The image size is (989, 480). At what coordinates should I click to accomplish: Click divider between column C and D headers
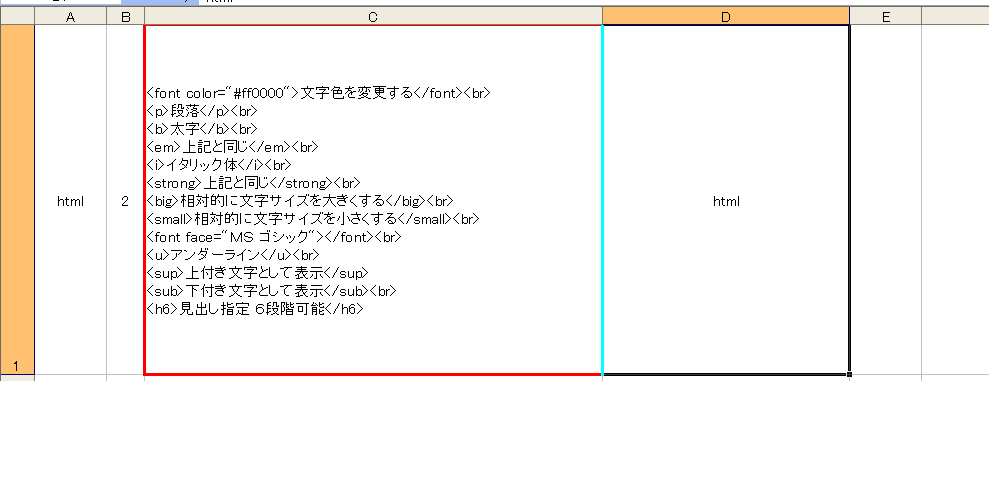[602, 16]
